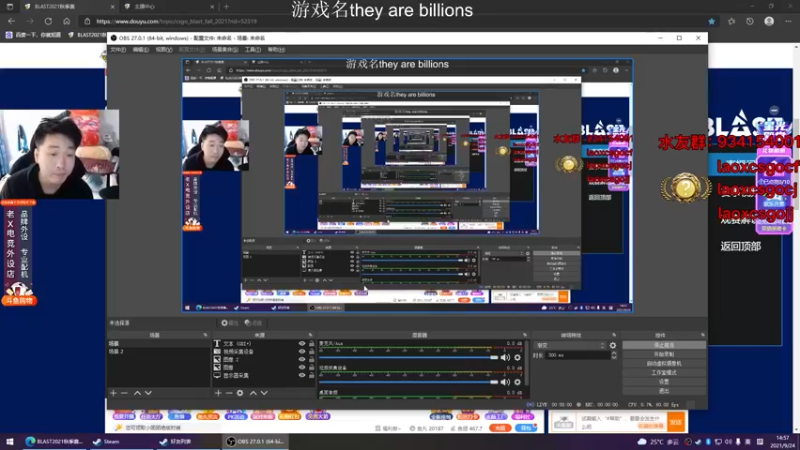Screen dimensions: 800x450
Task: Select the 显示器采集 source row
Action: [263, 375]
